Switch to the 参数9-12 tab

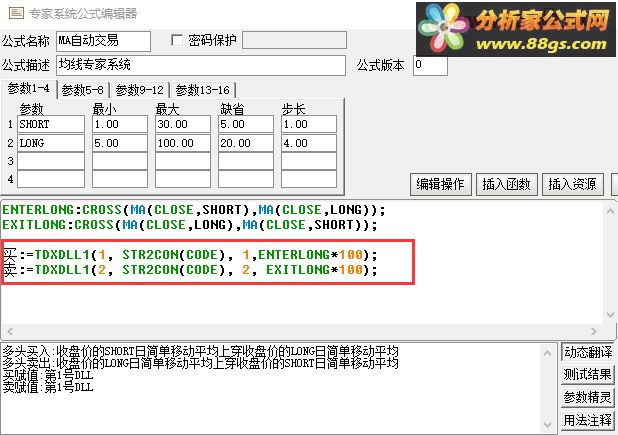point(140,90)
